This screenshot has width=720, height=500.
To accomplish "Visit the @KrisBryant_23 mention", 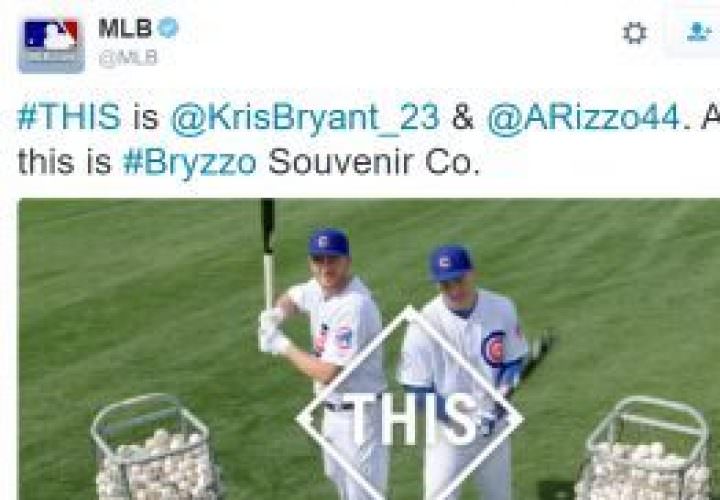I will (305, 119).
